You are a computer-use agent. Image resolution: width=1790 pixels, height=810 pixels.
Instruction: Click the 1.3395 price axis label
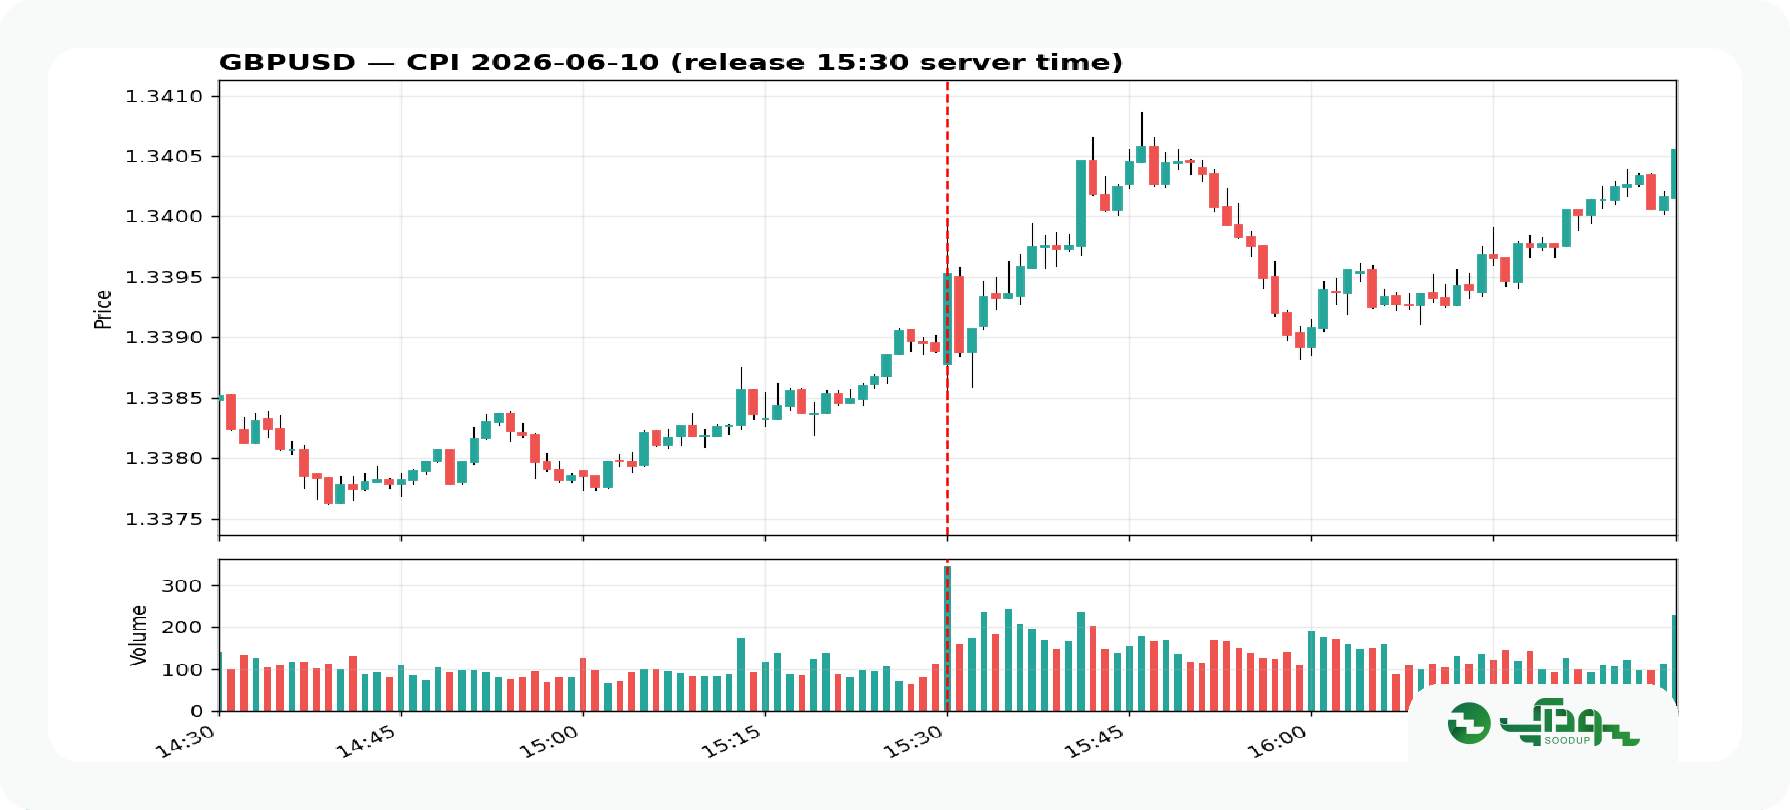coord(164,277)
